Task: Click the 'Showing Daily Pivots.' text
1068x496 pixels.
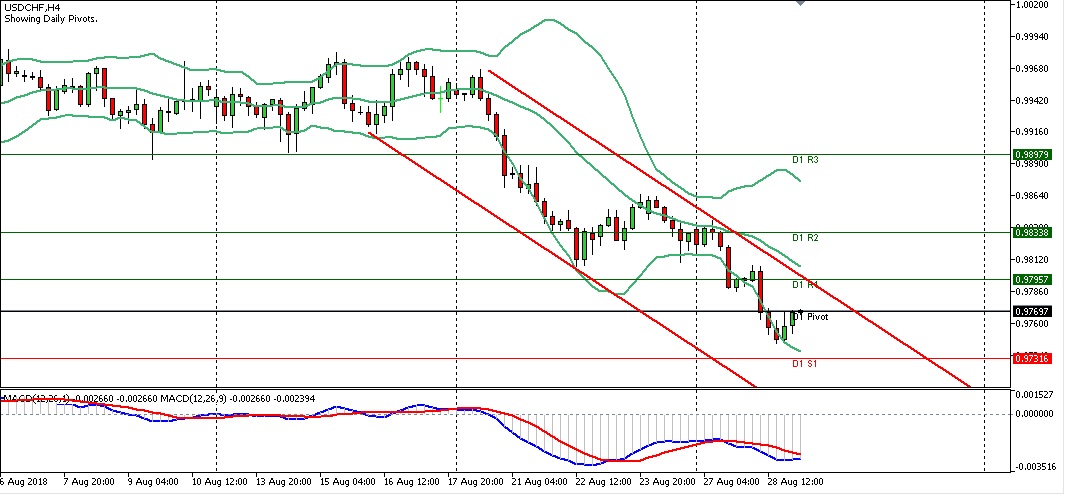Action: [x=51, y=20]
